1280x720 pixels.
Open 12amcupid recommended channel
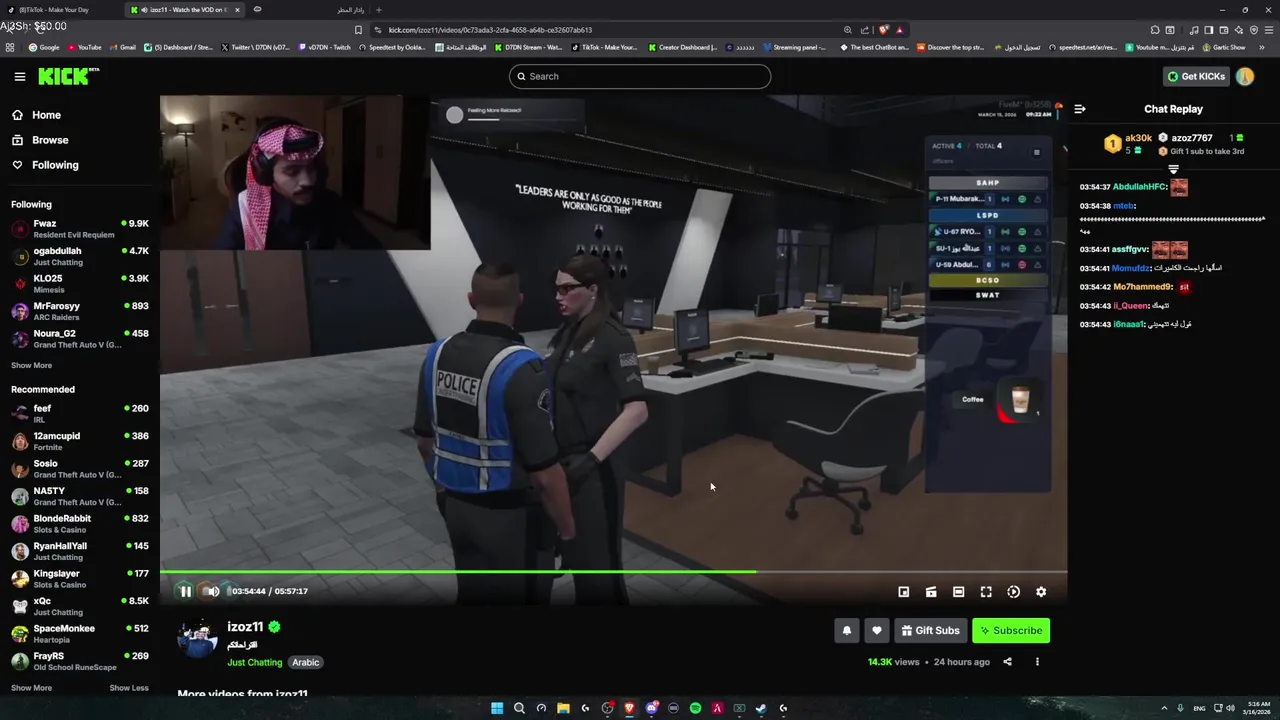click(x=80, y=441)
